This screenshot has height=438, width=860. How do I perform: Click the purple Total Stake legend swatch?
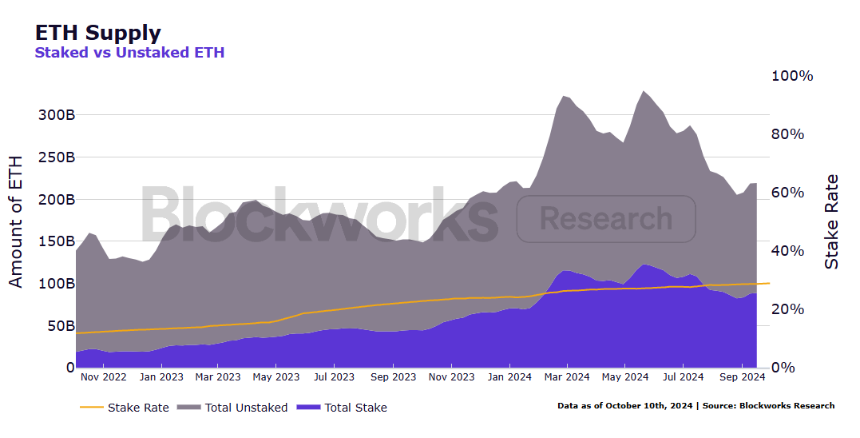pos(308,407)
